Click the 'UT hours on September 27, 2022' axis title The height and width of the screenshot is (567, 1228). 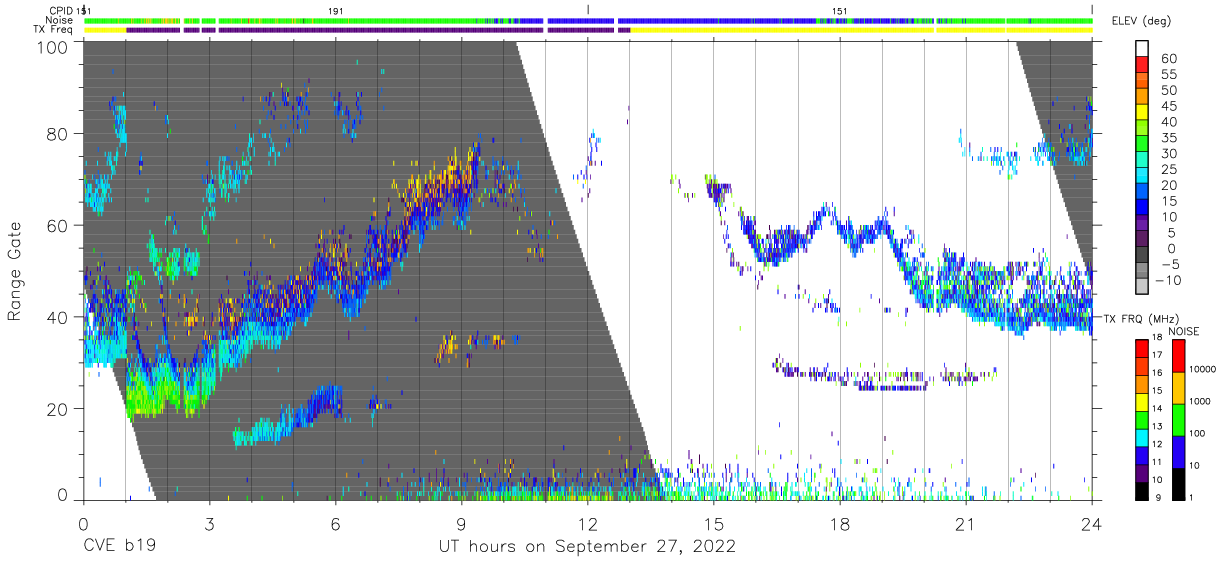587,547
